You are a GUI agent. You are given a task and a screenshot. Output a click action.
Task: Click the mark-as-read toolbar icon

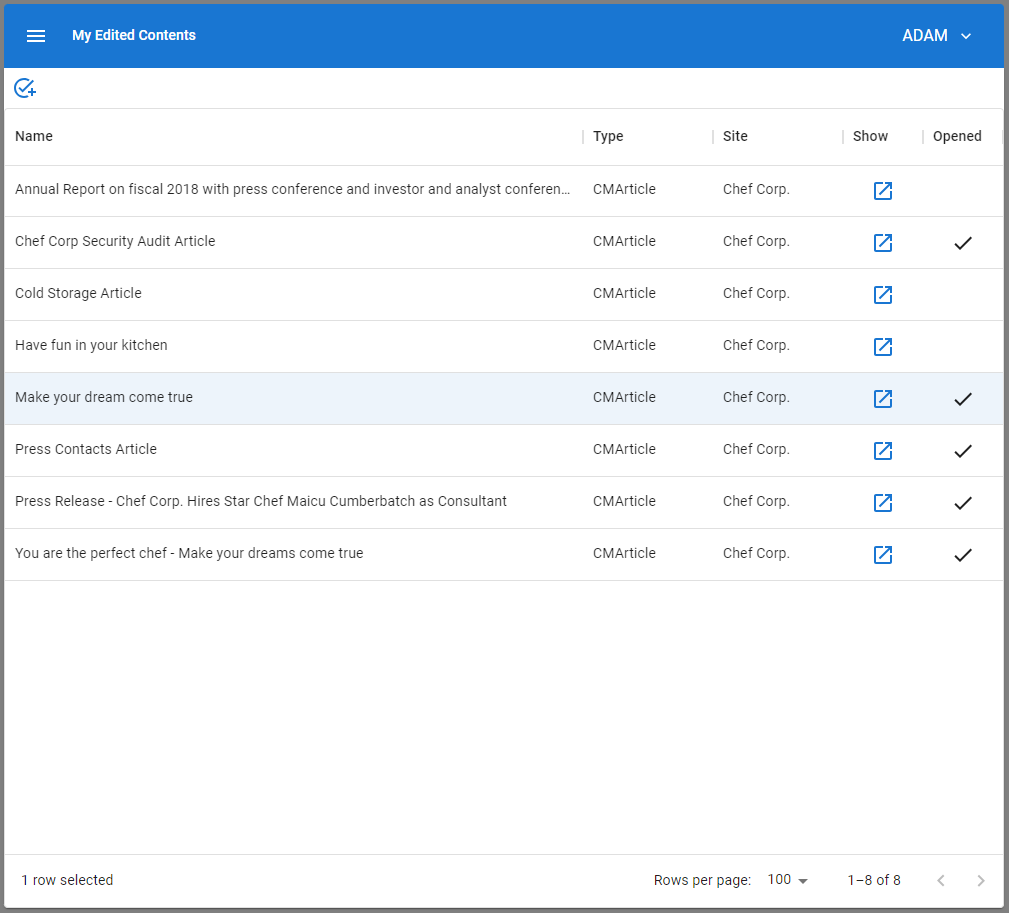[25, 88]
